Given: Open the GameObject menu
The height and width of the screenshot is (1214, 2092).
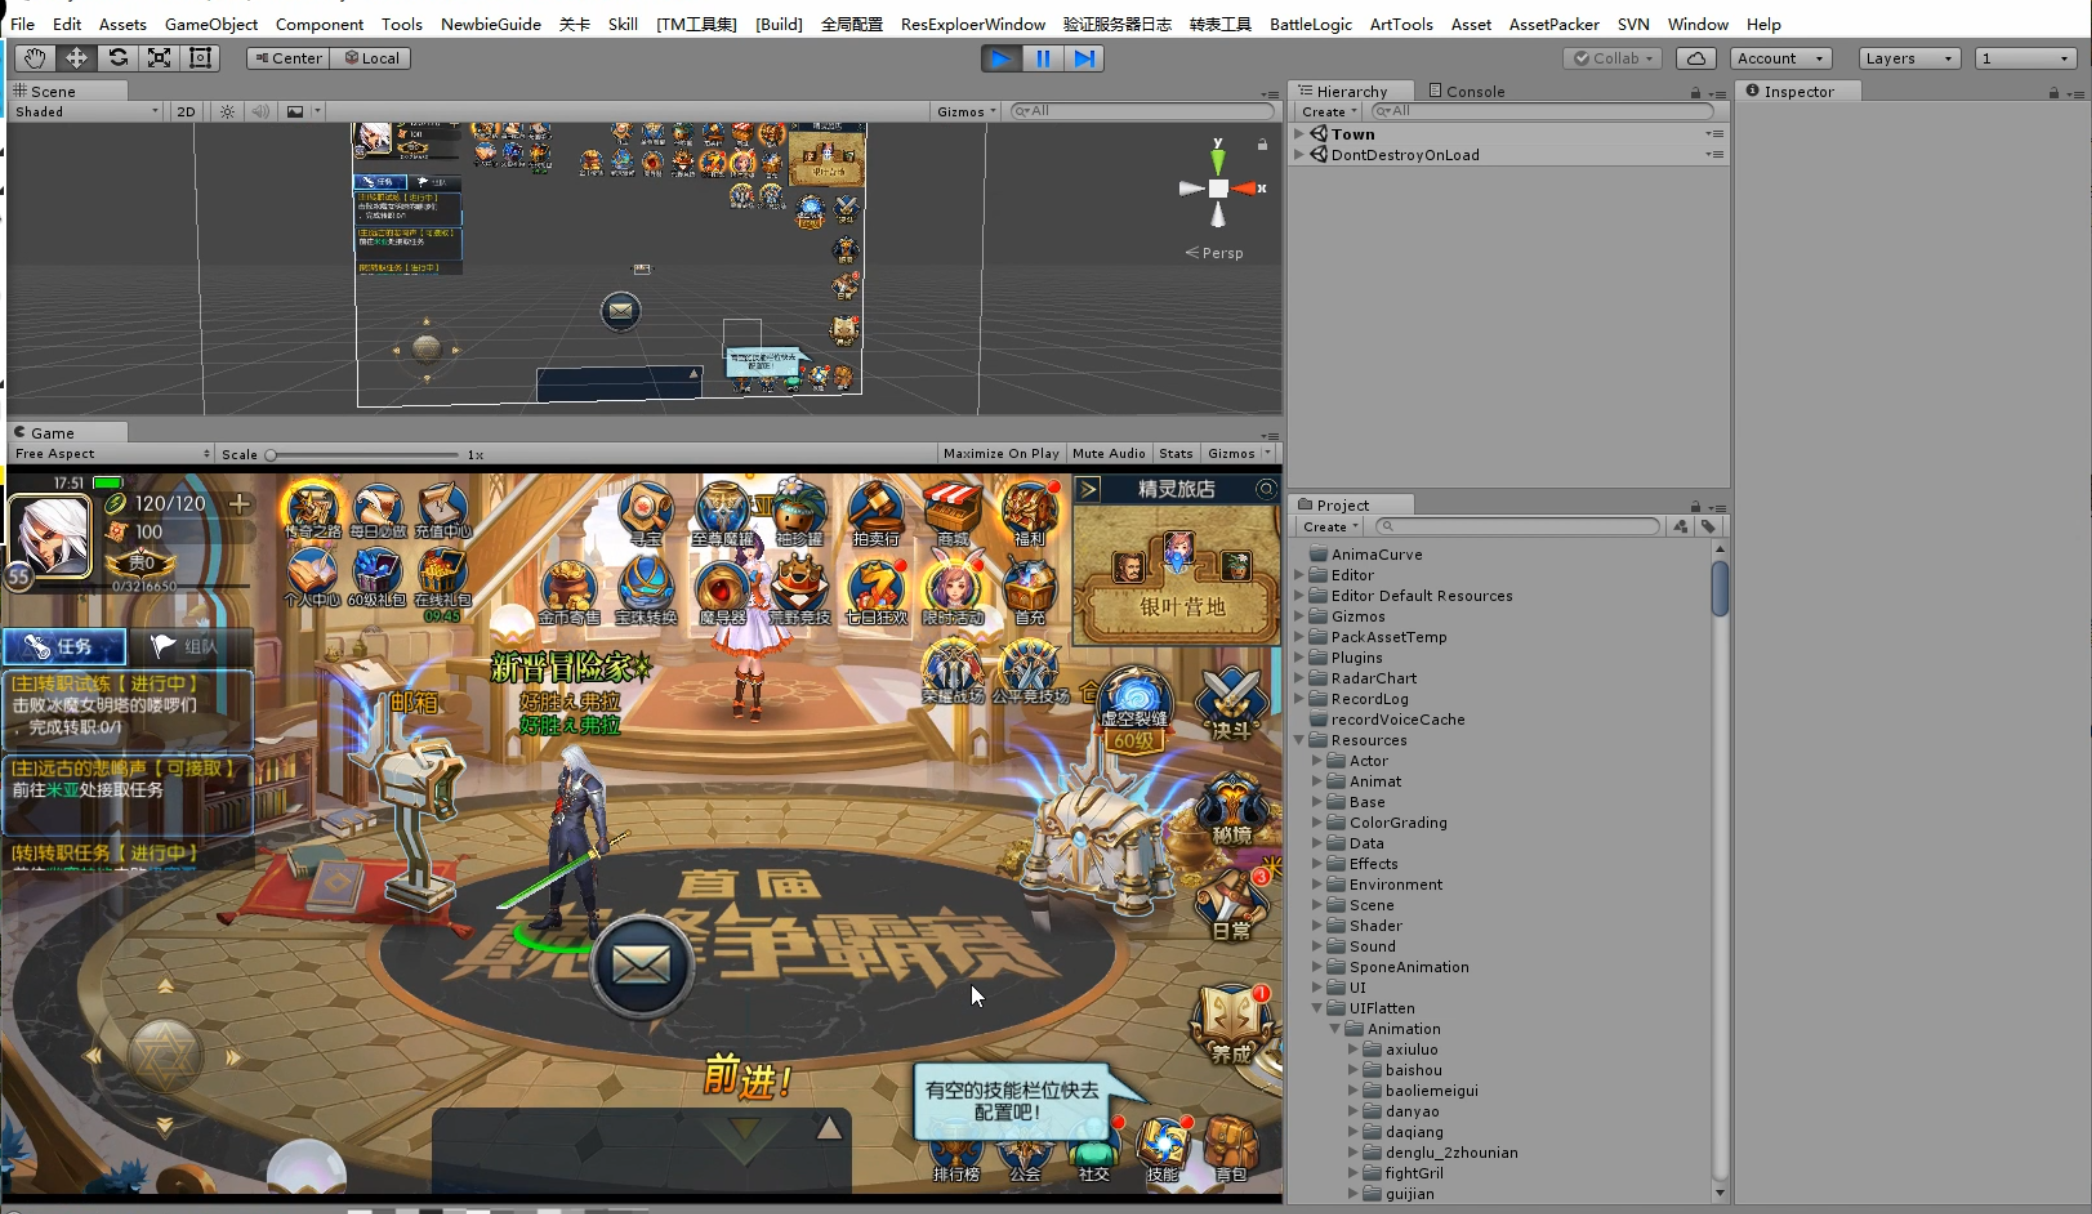Looking at the screenshot, I should (210, 24).
